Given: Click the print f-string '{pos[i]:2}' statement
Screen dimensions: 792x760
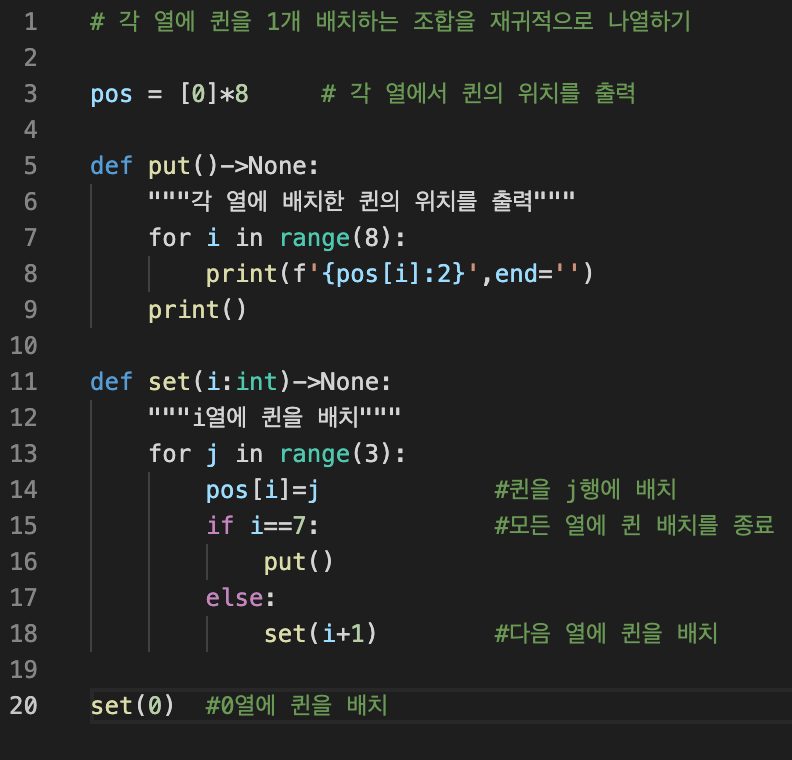Looking at the screenshot, I should coord(399,274).
